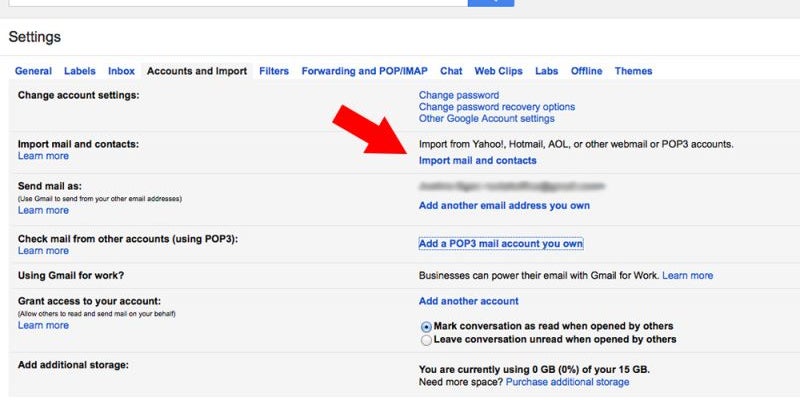Click the Change password link
The width and height of the screenshot is (800, 400).
pos(459,95)
